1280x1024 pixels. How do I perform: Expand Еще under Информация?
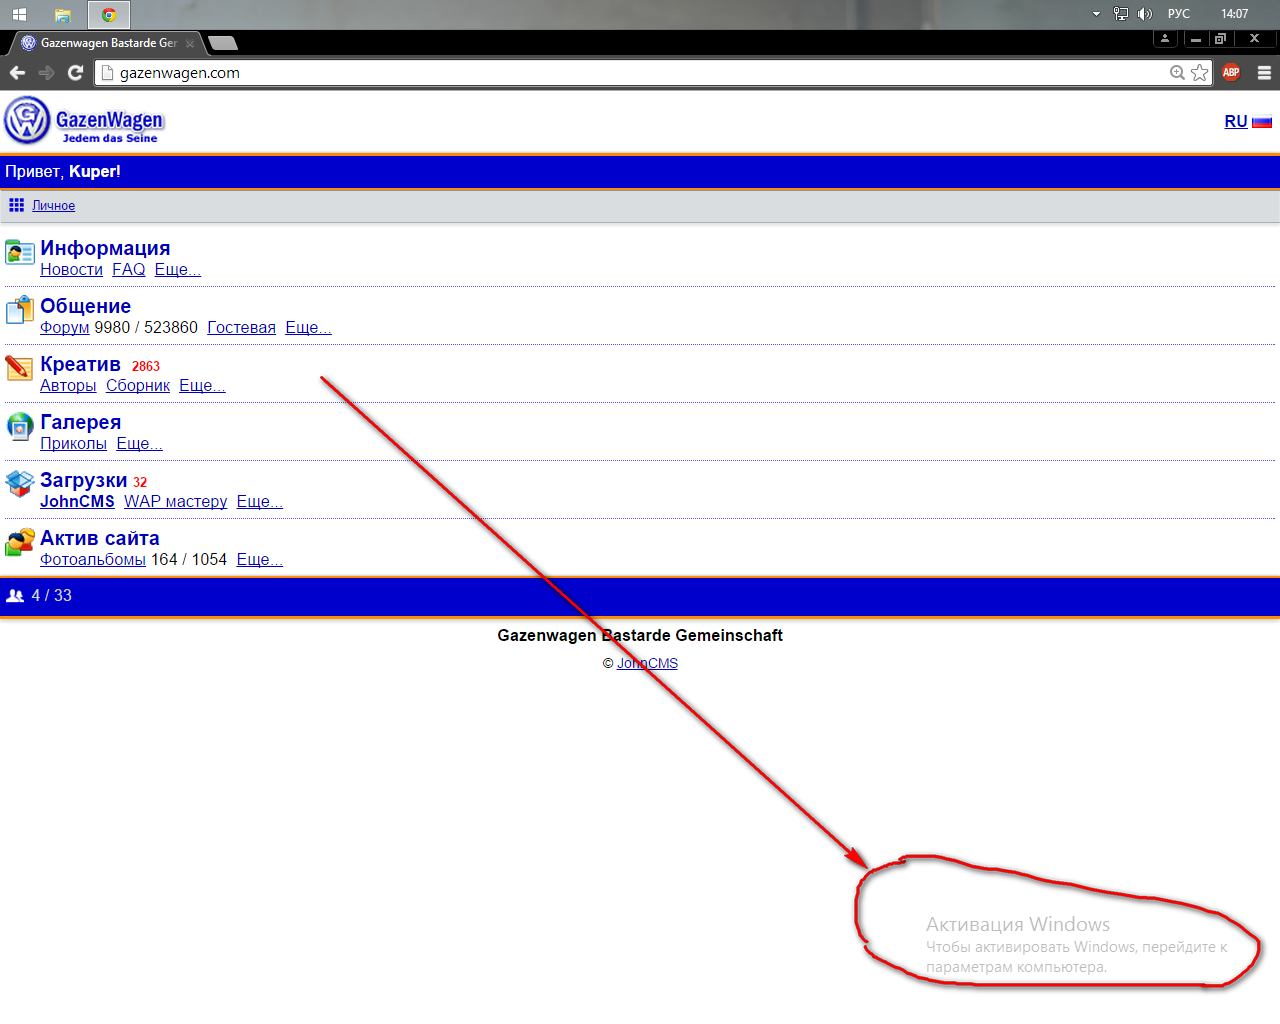[178, 269]
